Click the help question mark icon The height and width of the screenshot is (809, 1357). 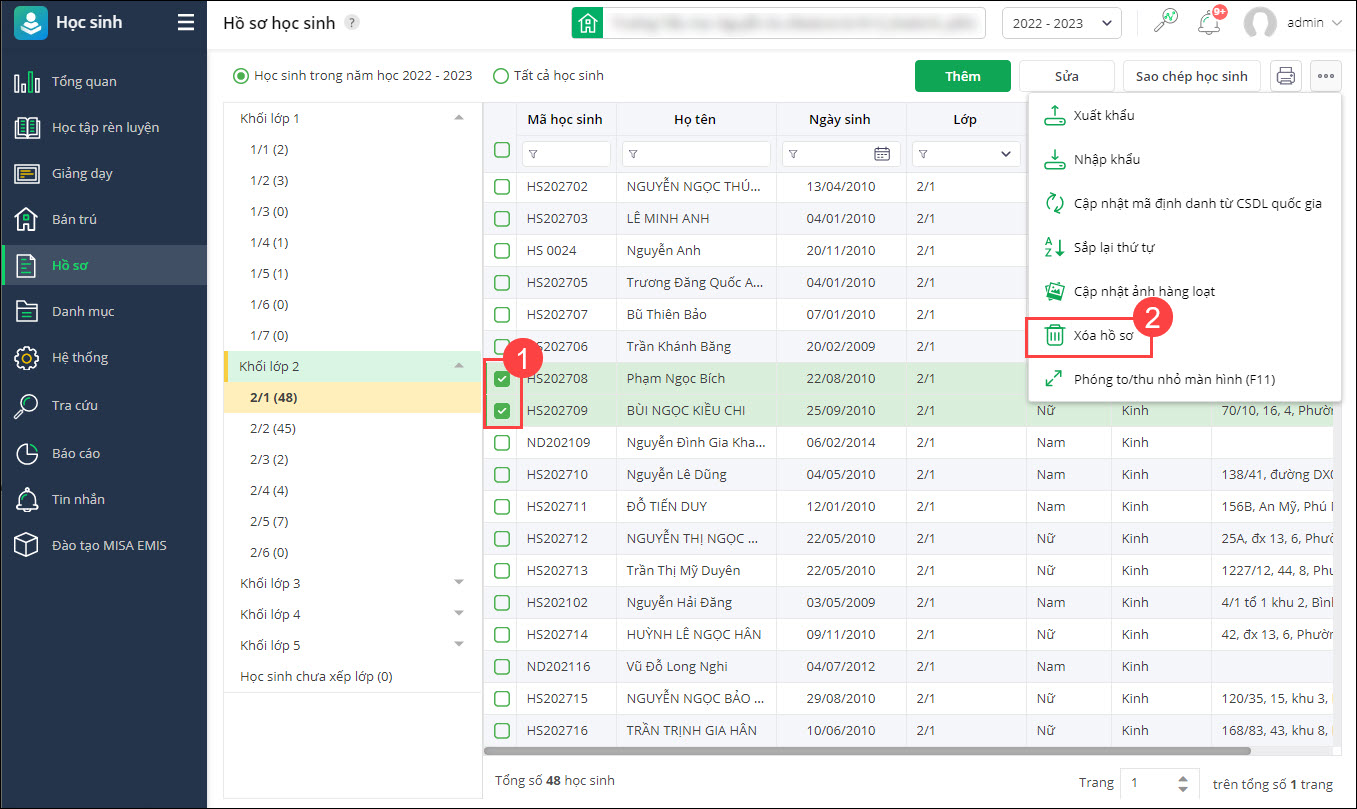click(x=352, y=23)
